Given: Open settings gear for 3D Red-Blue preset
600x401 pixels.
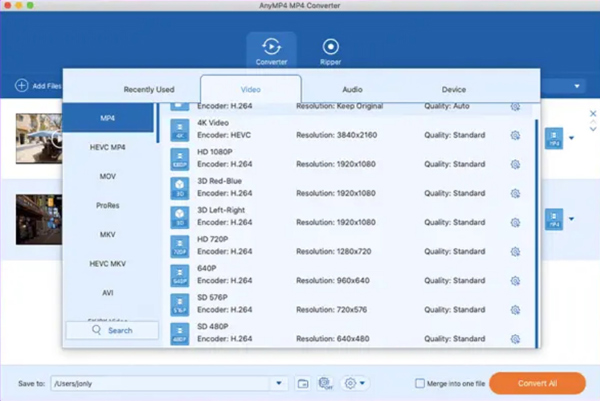Looking at the screenshot, I should (515, 193).
